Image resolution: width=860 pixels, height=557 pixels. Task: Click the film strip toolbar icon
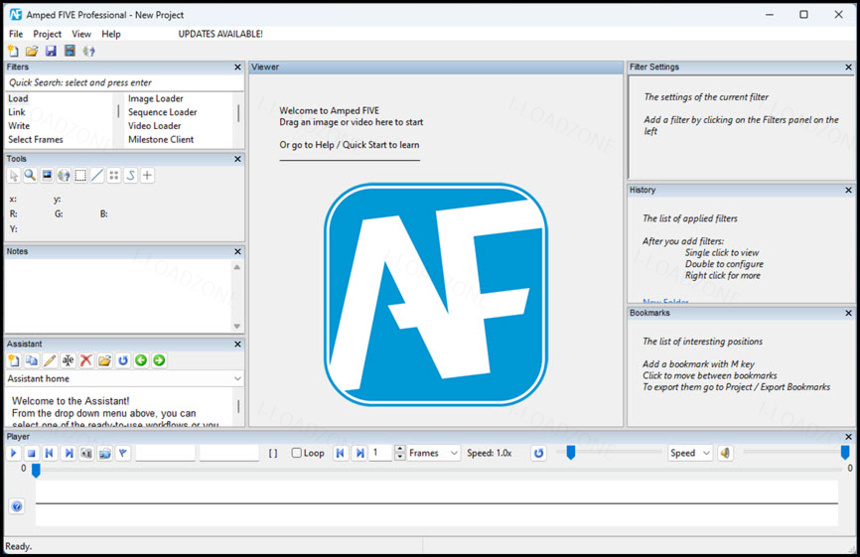pos(70,51)
